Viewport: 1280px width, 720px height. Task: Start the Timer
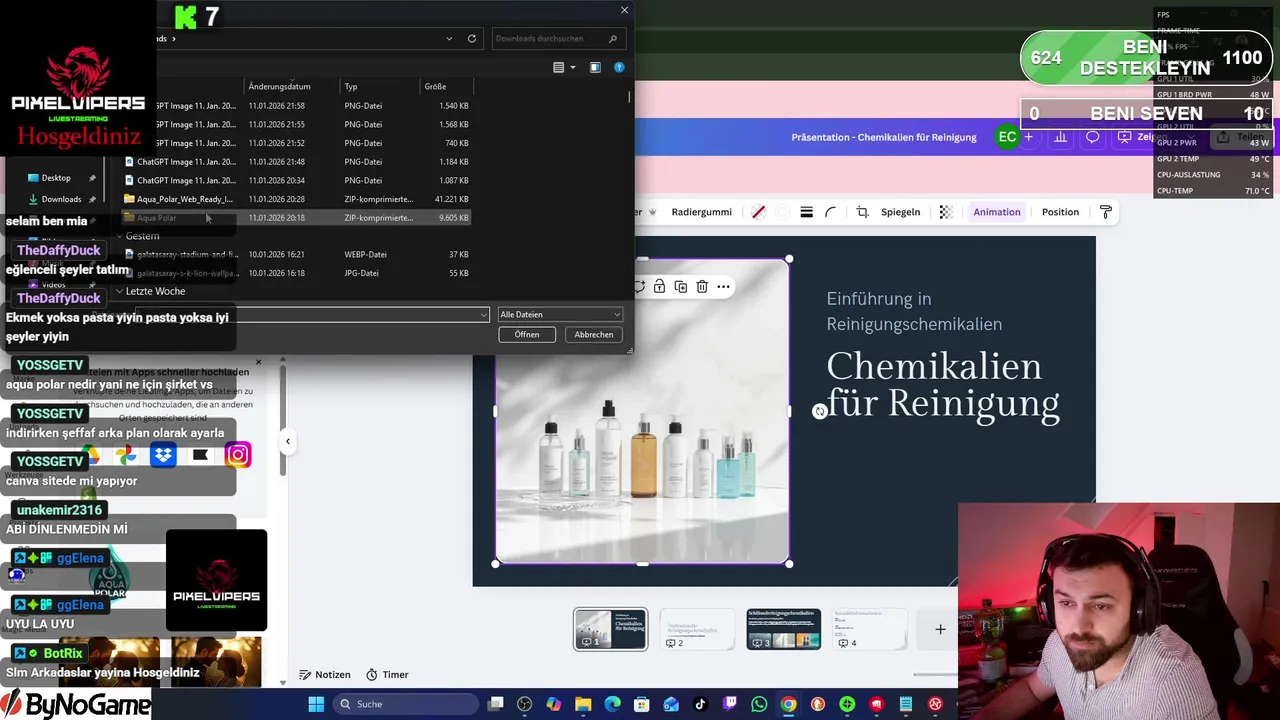pyautogui.click(x=387, y=675)
